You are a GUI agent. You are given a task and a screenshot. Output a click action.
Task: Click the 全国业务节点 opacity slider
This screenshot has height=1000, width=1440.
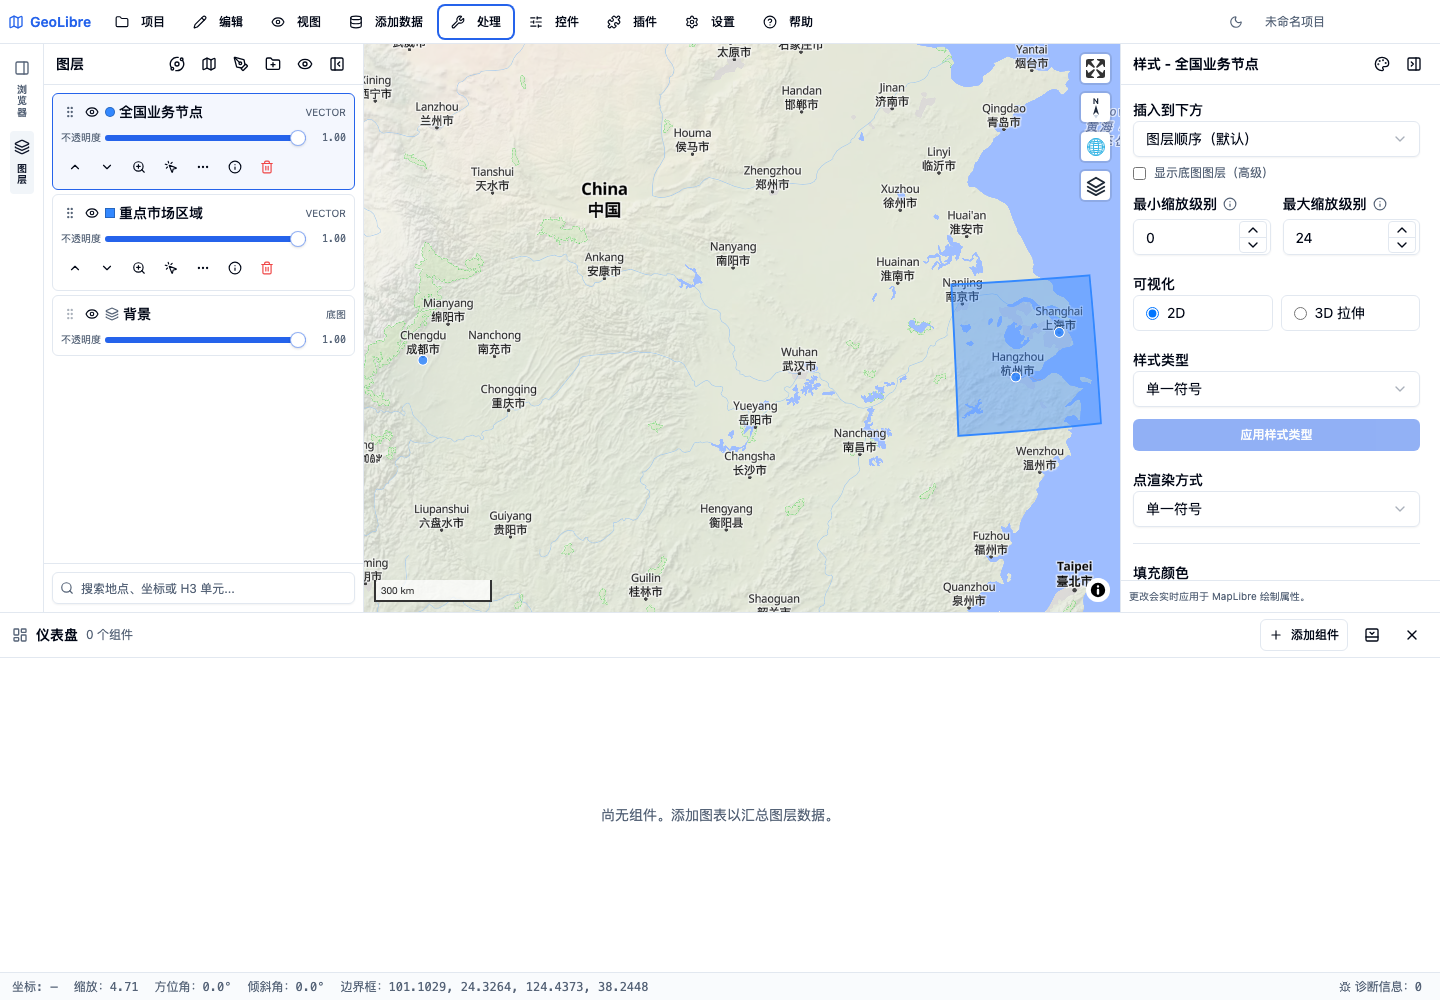[x=205, y=138]
